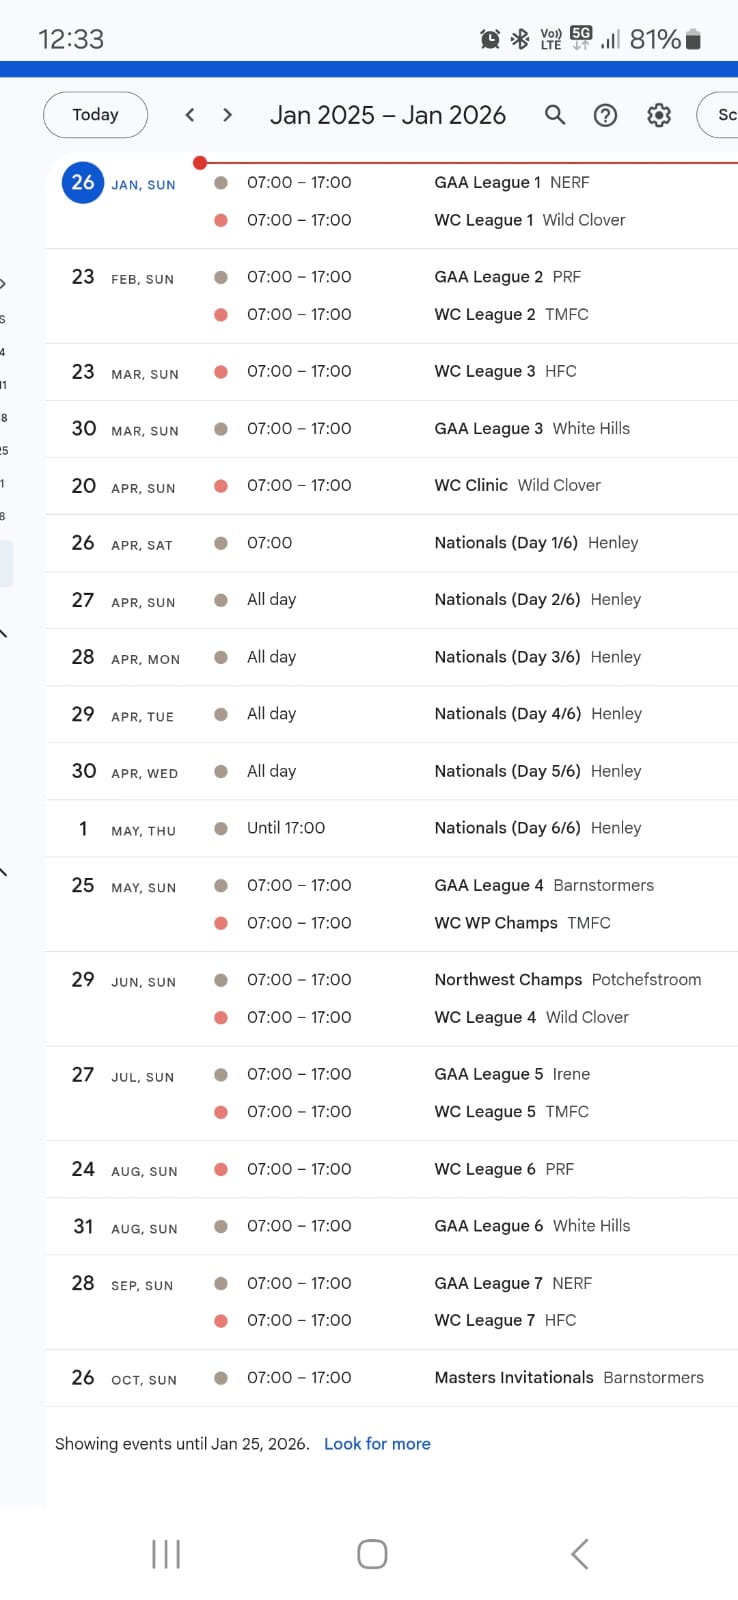Image resolution: width=738 pixels, height=1600 pixels.
Task: Open the WC WP Champs TMFC event
Action: (x=522, y=923)
